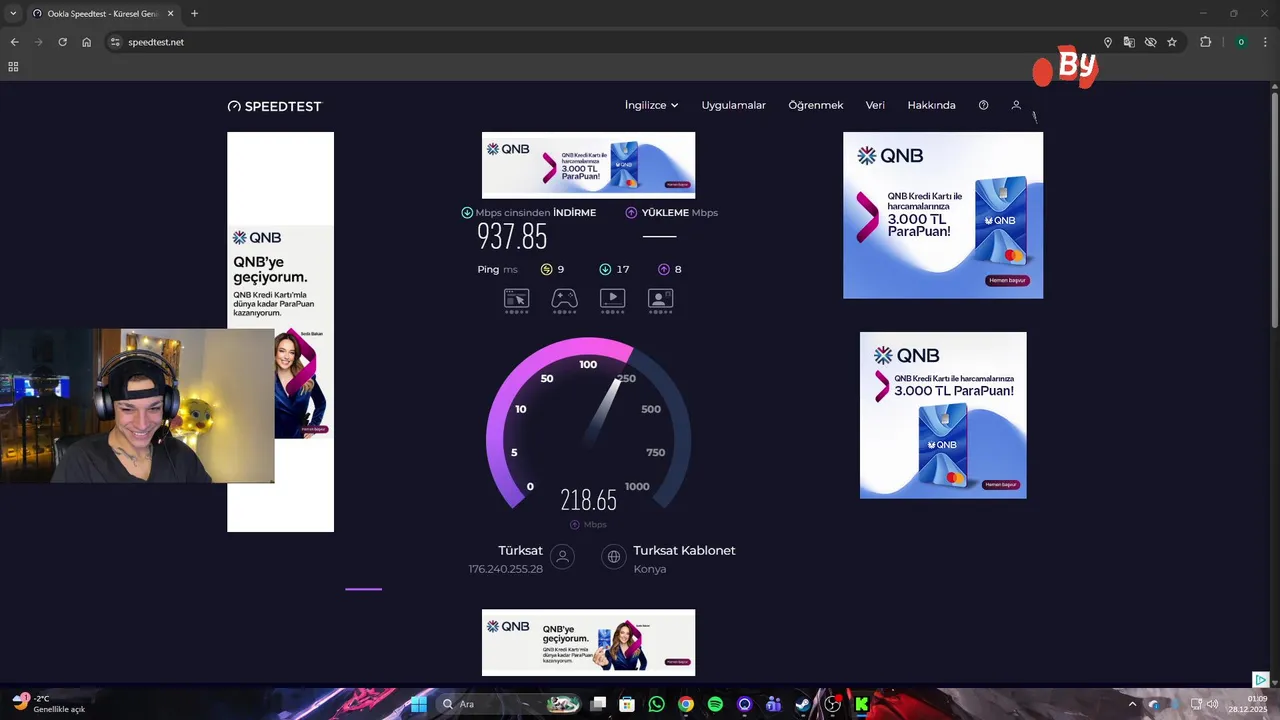Go back with the browser back arrow

click(x=14, y=42)
